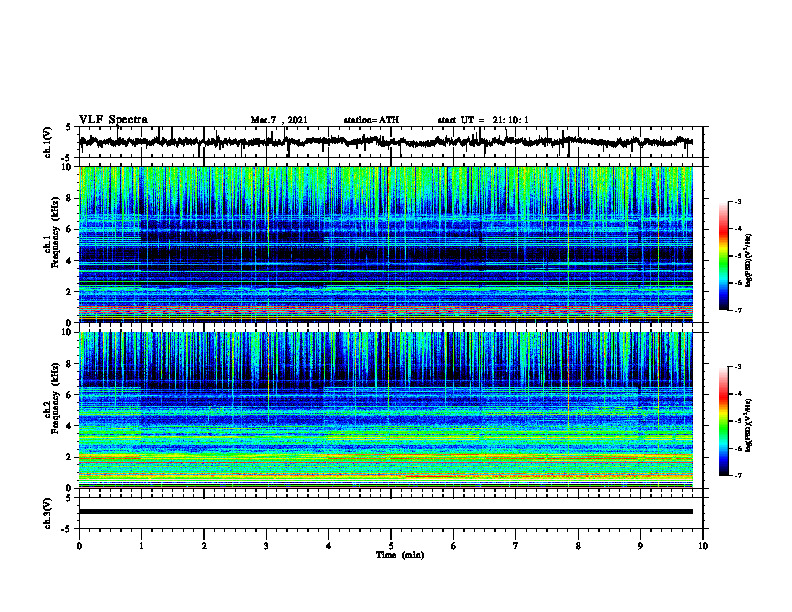Click the "Time (min)" x-axis label
Screen dimensions: 792x612
(400, 555)
